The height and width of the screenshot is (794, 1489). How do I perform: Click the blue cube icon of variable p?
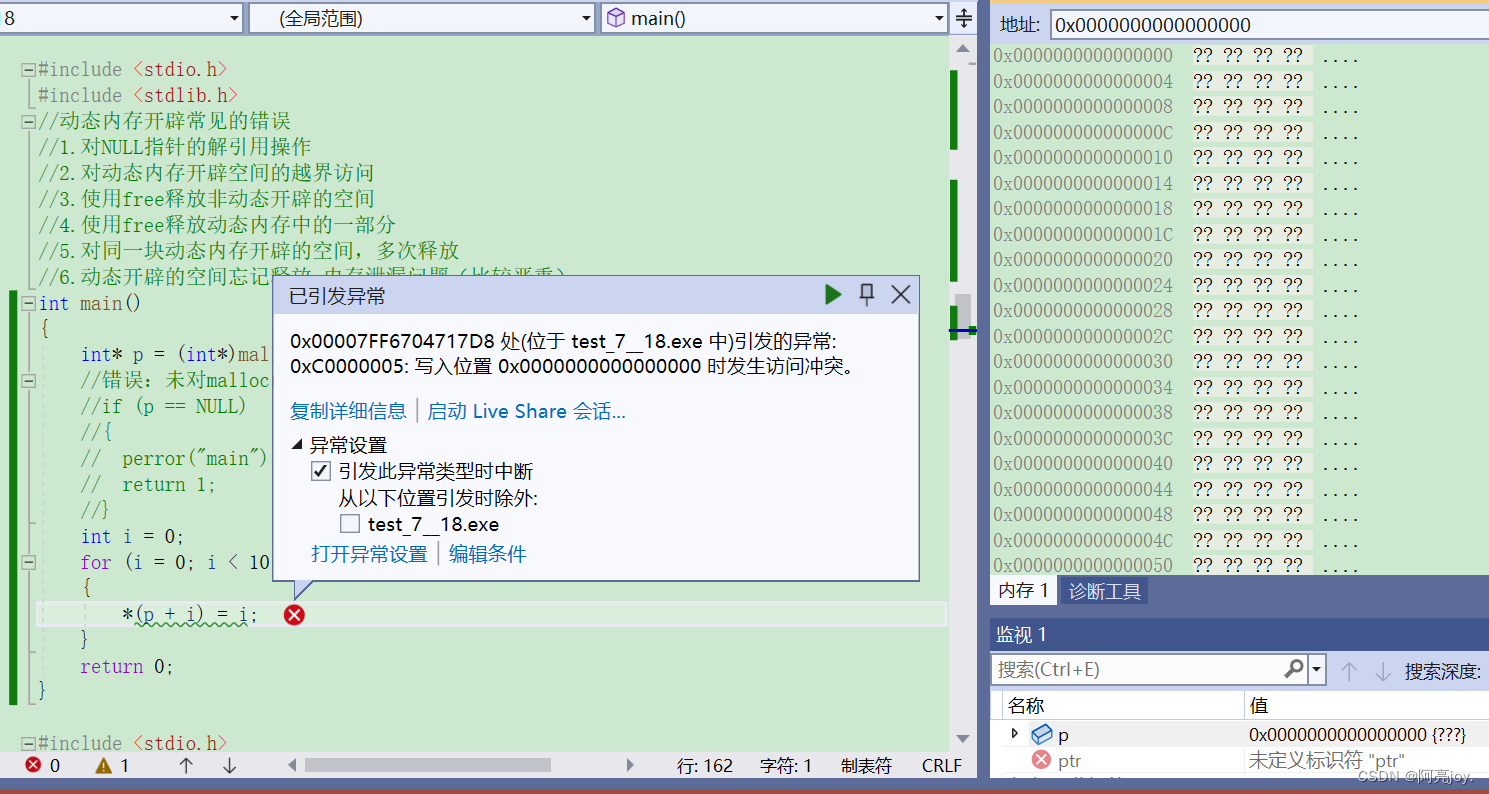pyautogui.click(x=1042, y=735)
